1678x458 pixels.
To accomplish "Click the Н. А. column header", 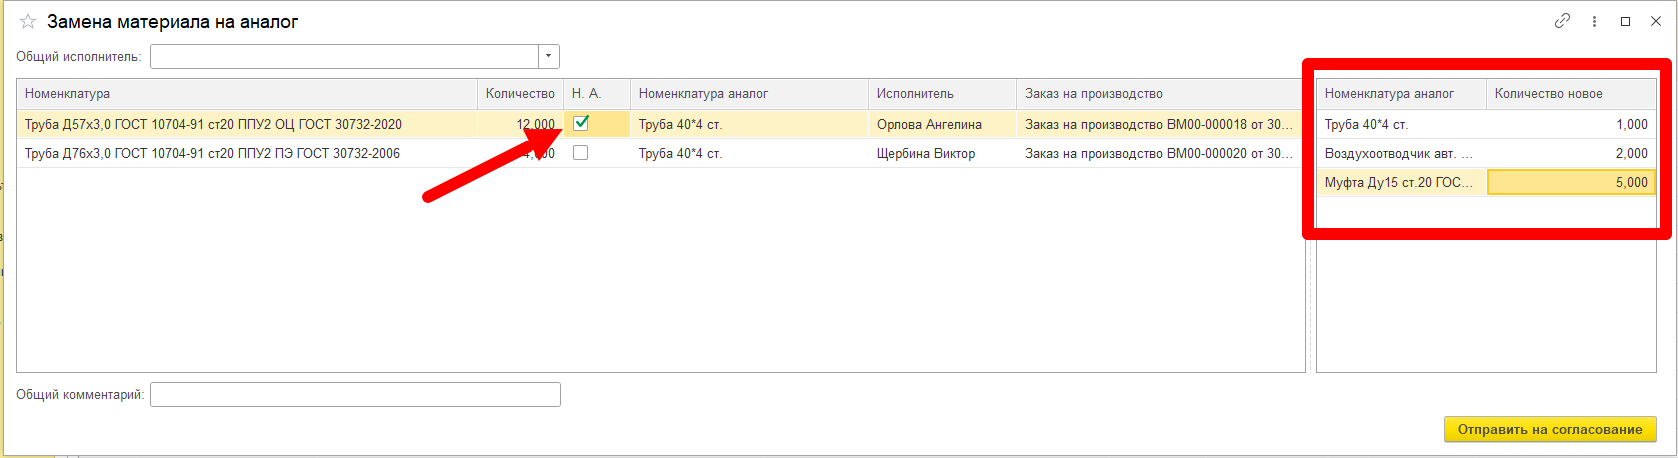I will (597, 93).
